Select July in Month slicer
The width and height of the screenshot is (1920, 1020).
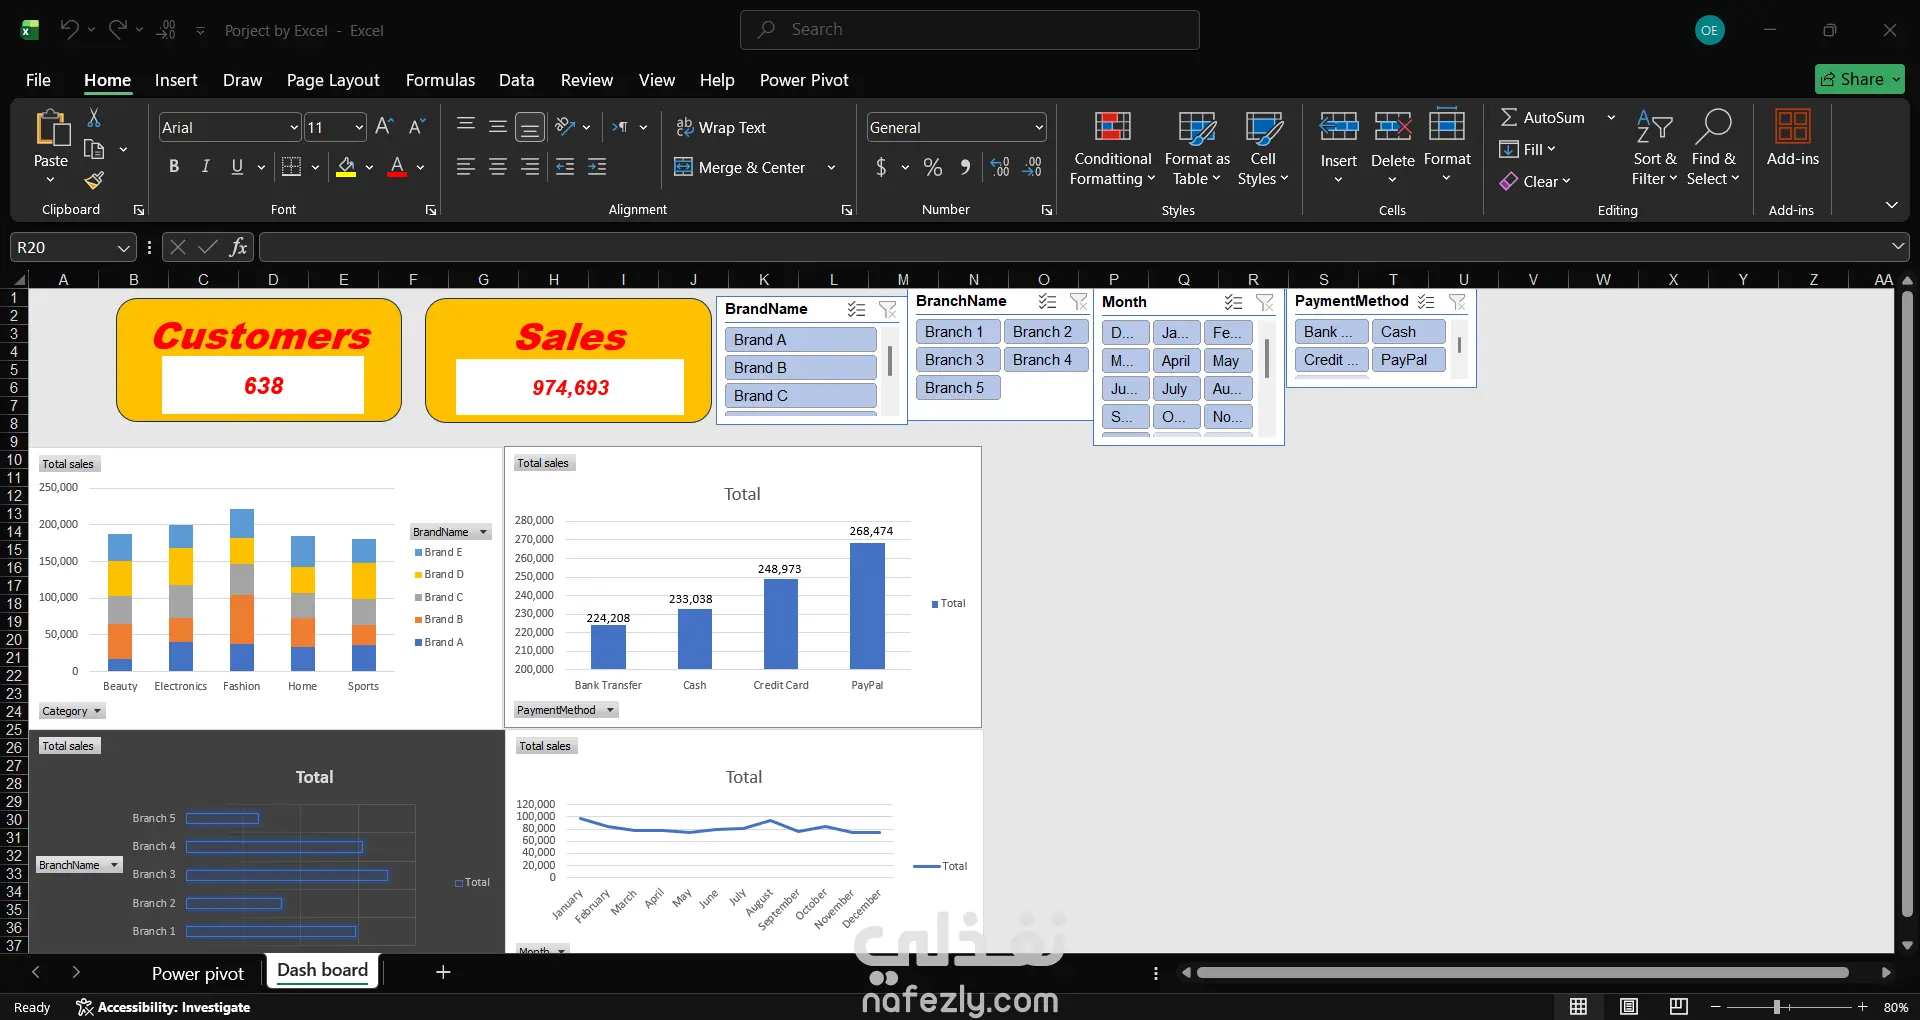tap(1176, 389)
